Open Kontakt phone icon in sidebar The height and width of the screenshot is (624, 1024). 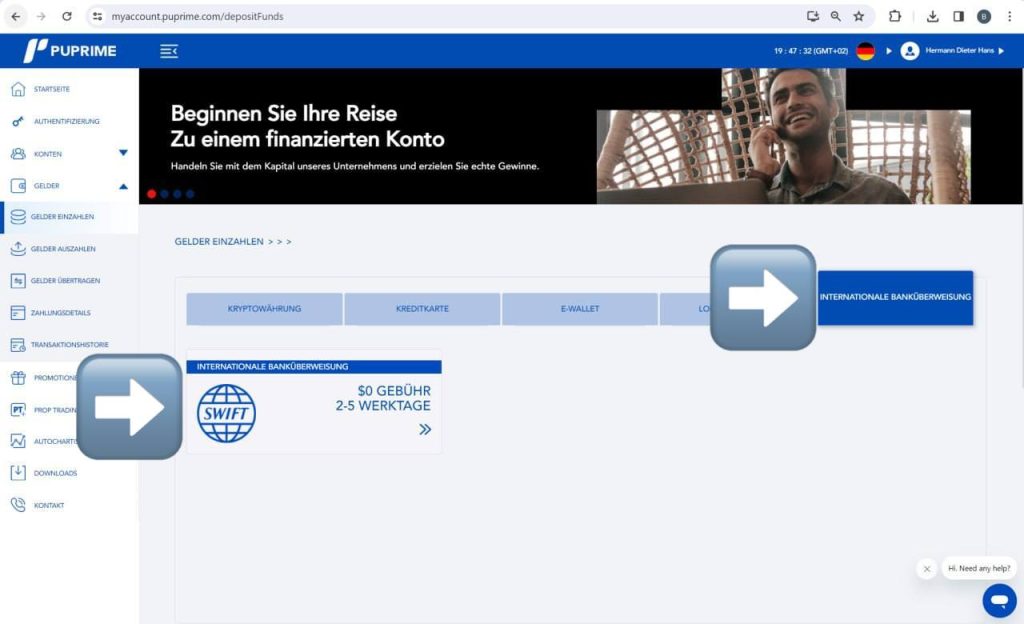click(x=18, y=505)
